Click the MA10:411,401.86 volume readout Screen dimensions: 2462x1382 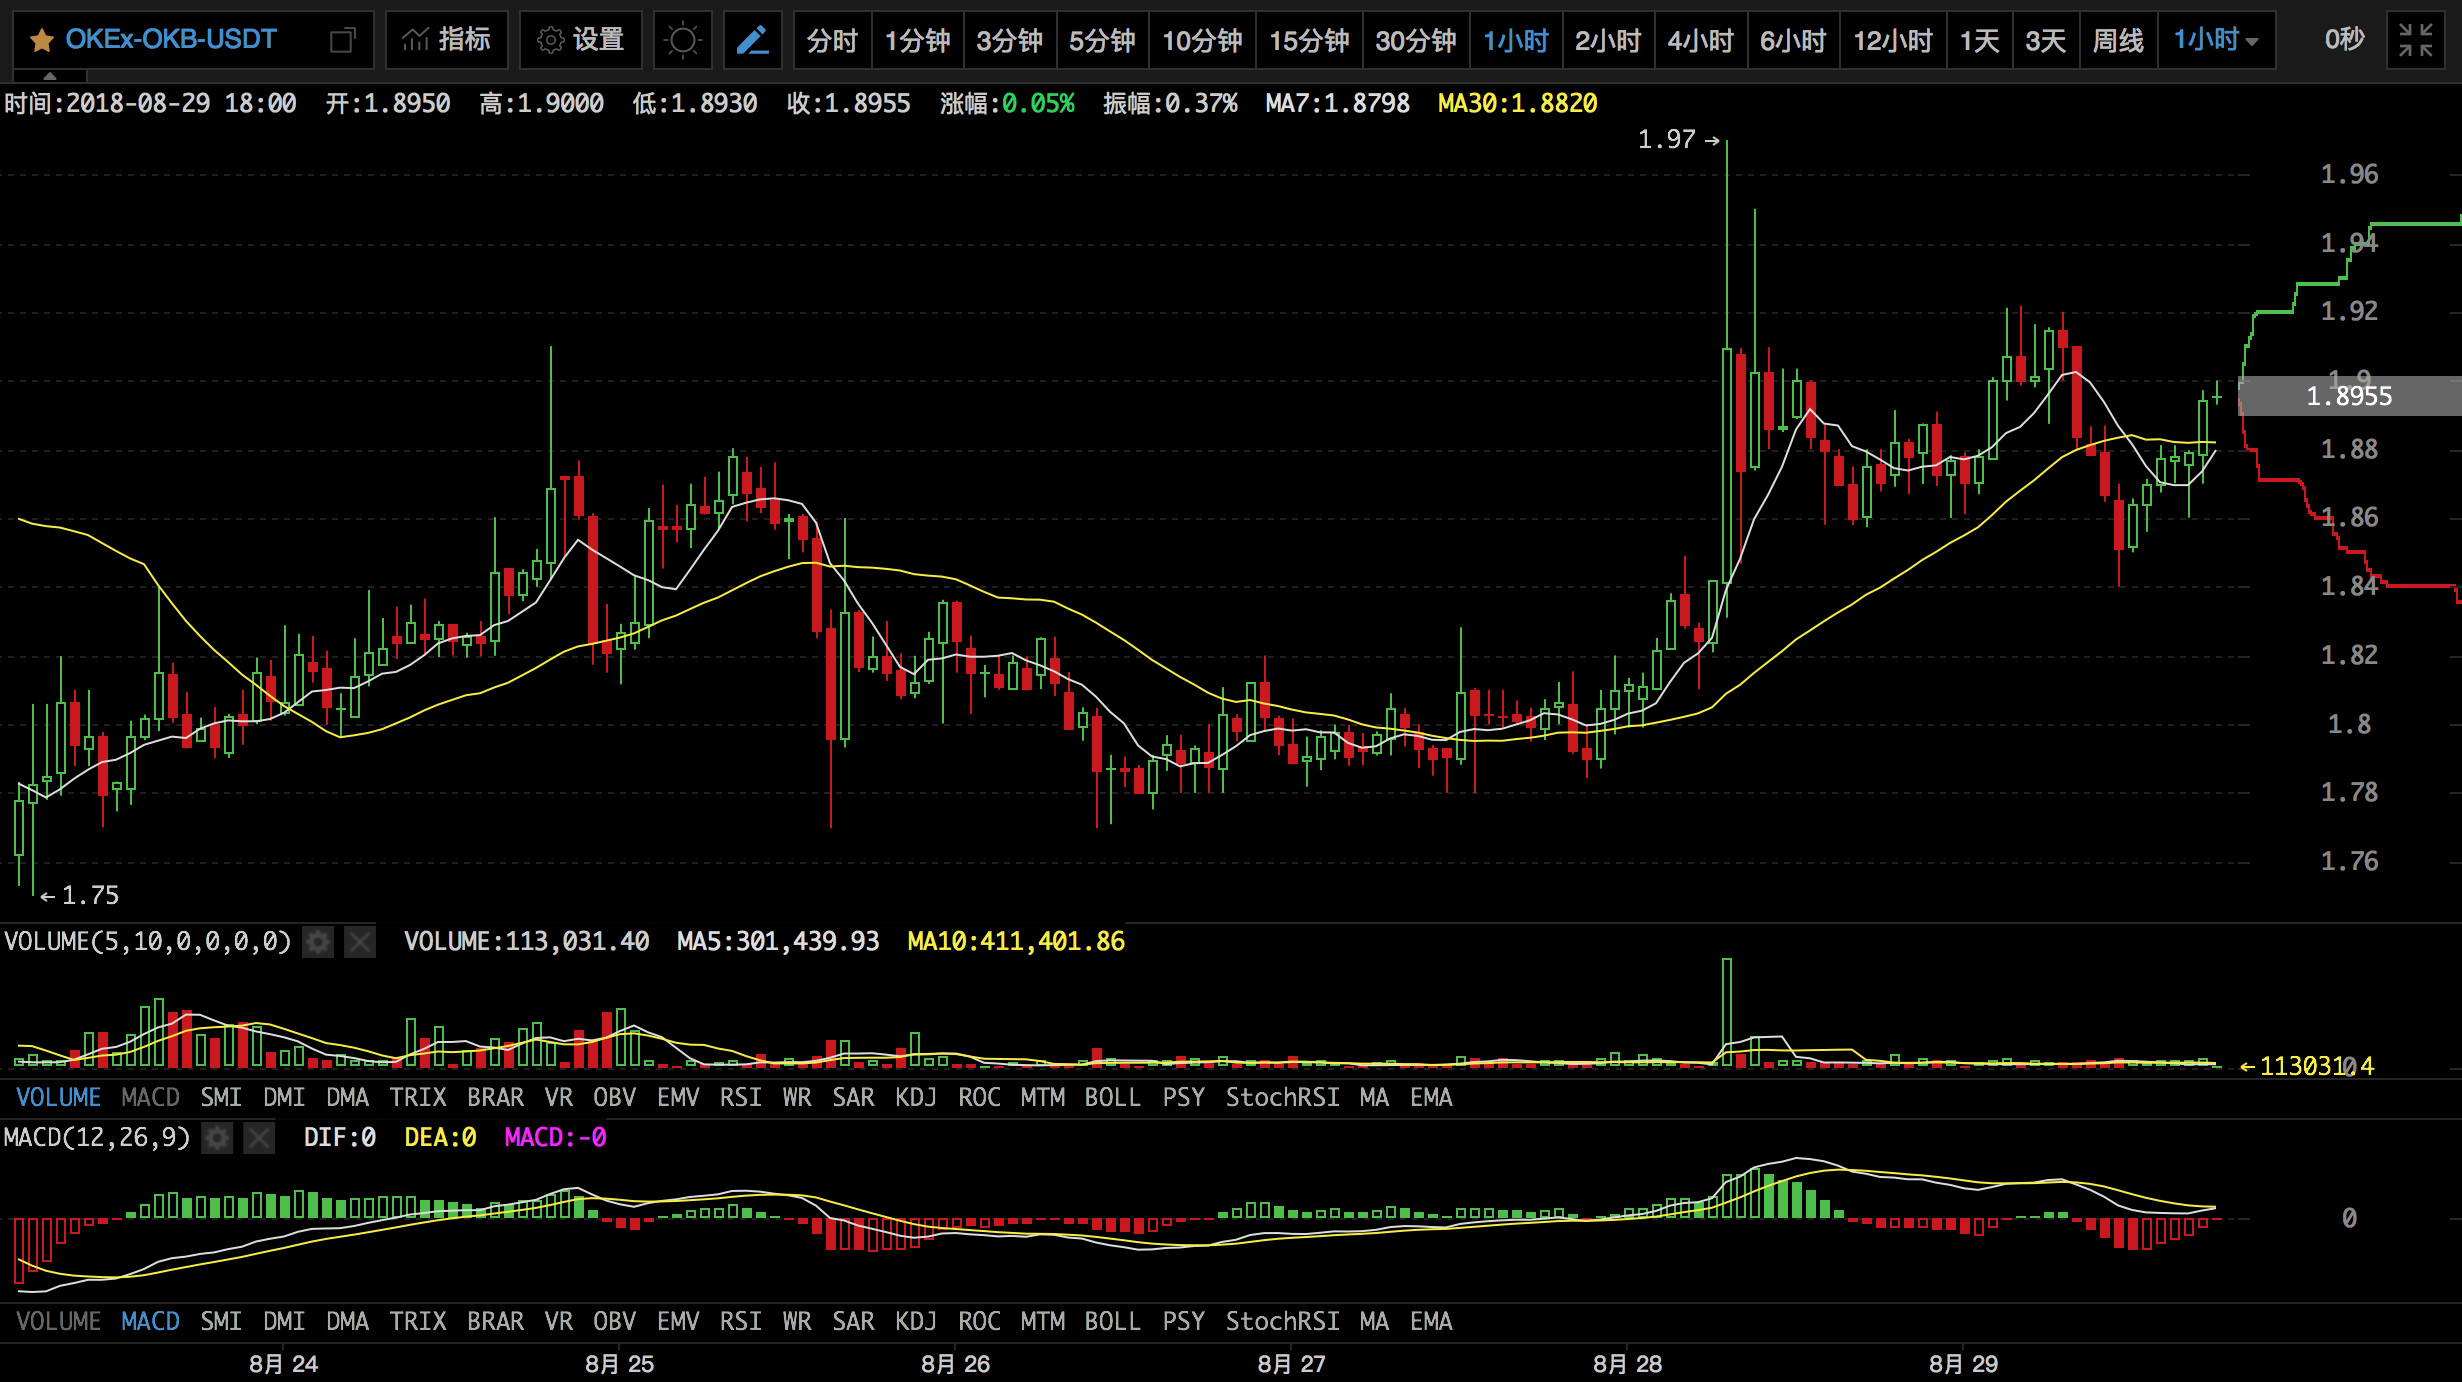tap(1016, 941)
